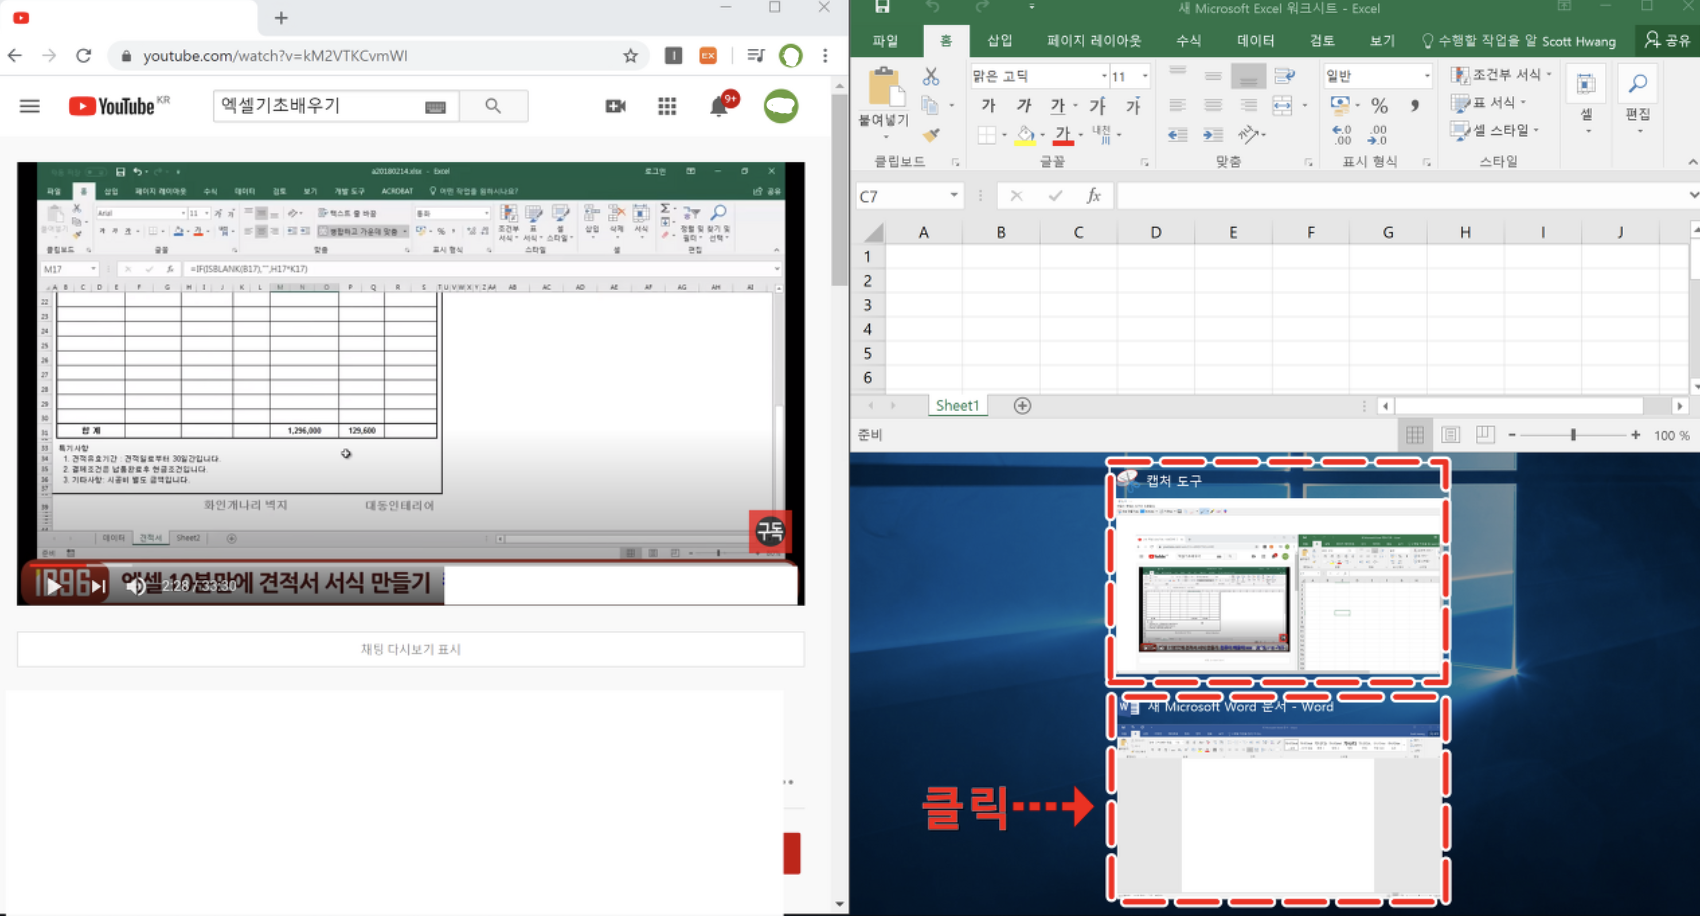The width and height of the screenshot is (1700, 916).
Task: Apply yellow fill color bucket
Action: (1025, 135)
